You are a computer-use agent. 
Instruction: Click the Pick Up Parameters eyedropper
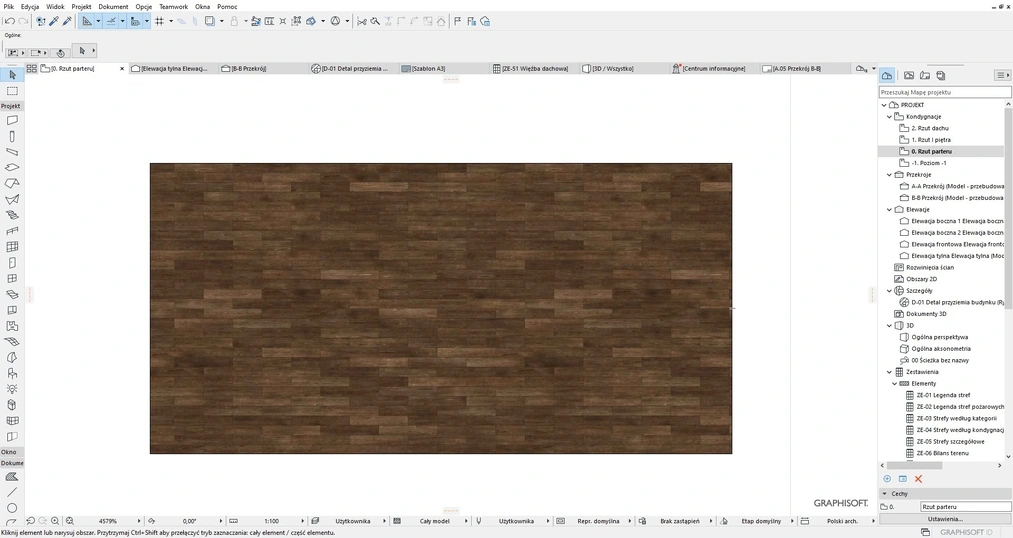point(54,21)
